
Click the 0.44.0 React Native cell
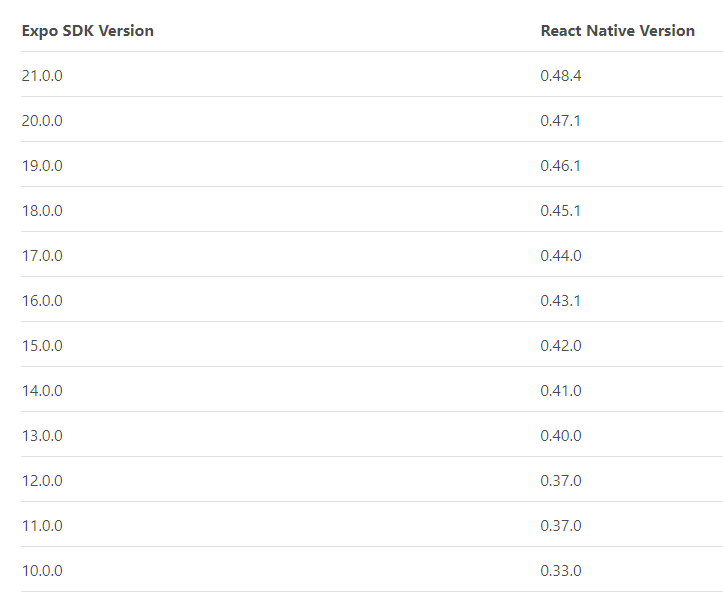(x=561, y=255)
